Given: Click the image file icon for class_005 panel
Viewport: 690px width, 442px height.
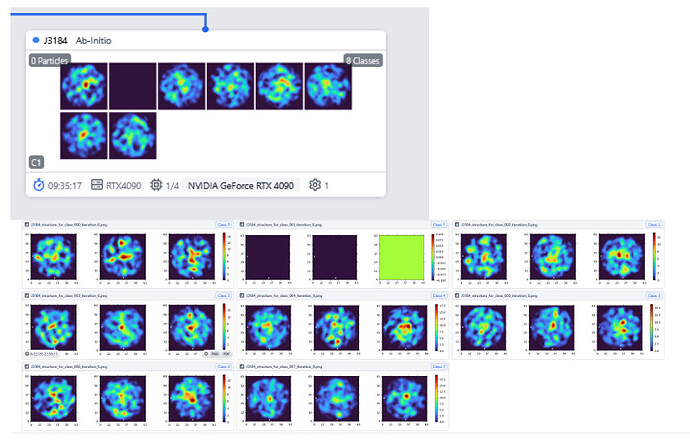Looking at the screenshot, I should point(457,295).
